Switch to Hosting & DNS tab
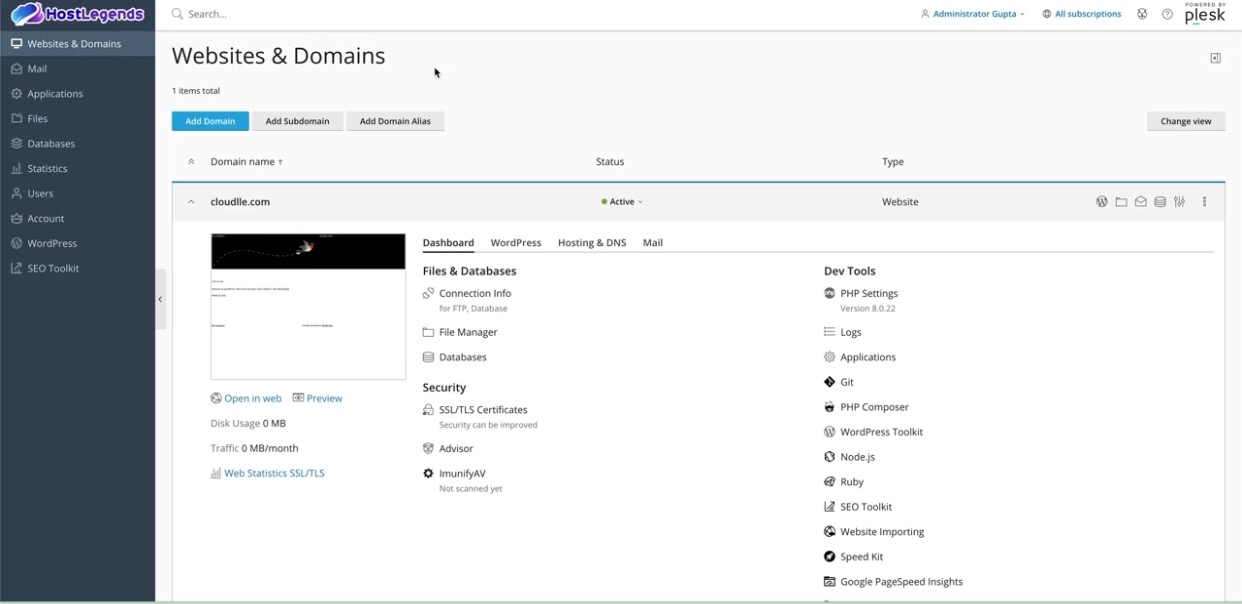The height and width of the screenshot is (604, 1242). click(592, 243)
